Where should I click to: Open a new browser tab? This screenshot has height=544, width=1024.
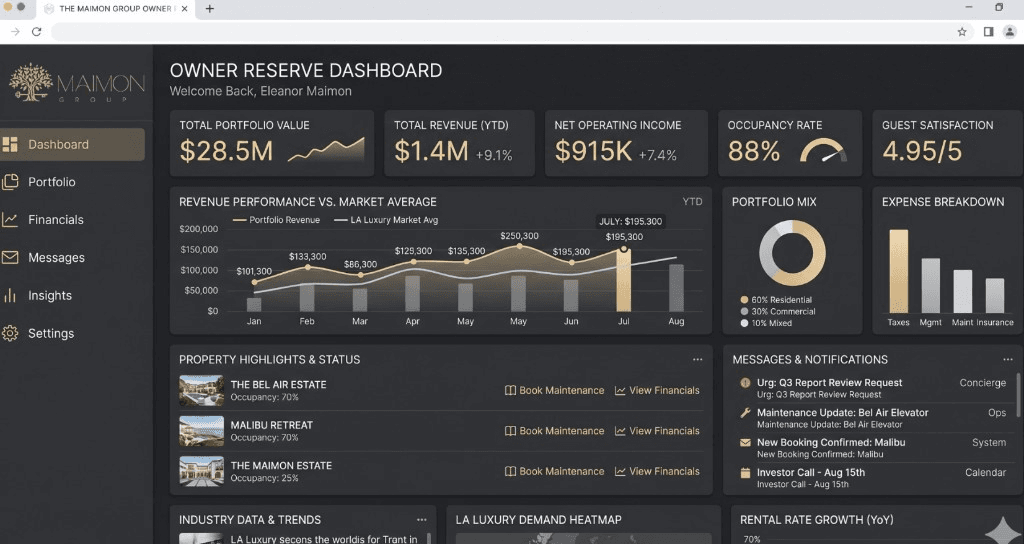click(209, 8)
